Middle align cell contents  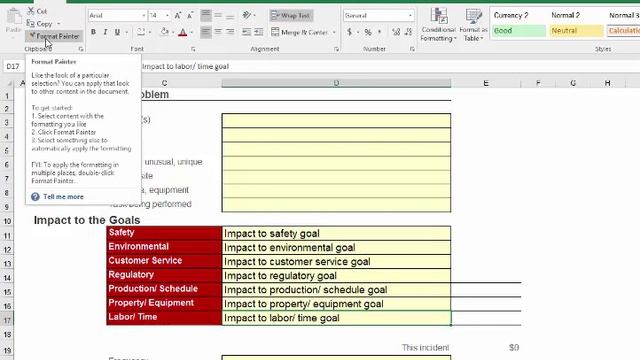coord(218,16)
